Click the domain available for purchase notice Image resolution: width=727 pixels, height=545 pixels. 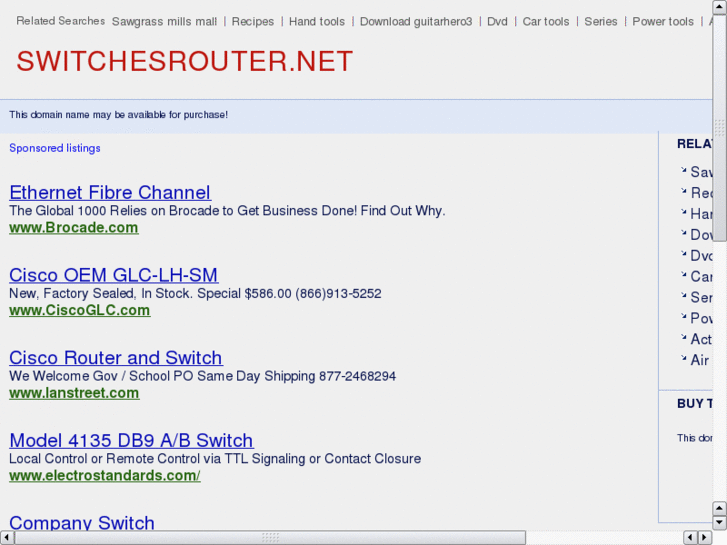pyautogui.click(x=118, y=115)
